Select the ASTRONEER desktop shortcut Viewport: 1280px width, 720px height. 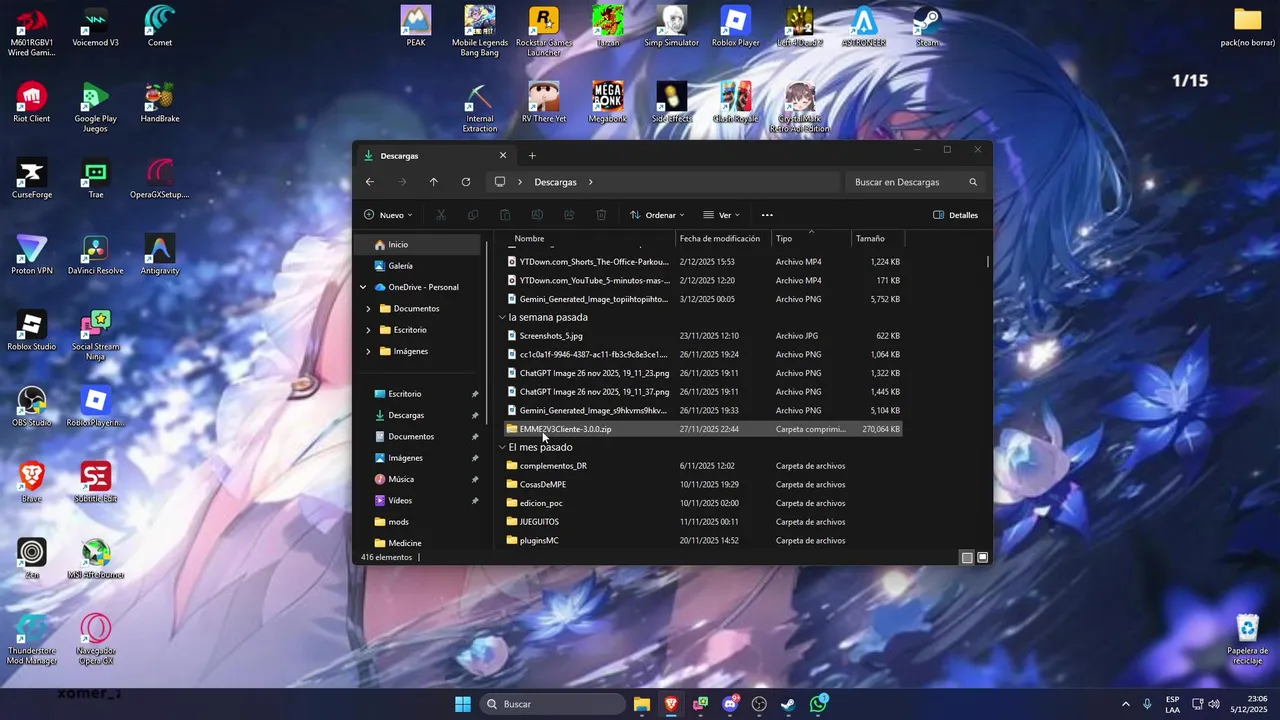coord(864,28)
